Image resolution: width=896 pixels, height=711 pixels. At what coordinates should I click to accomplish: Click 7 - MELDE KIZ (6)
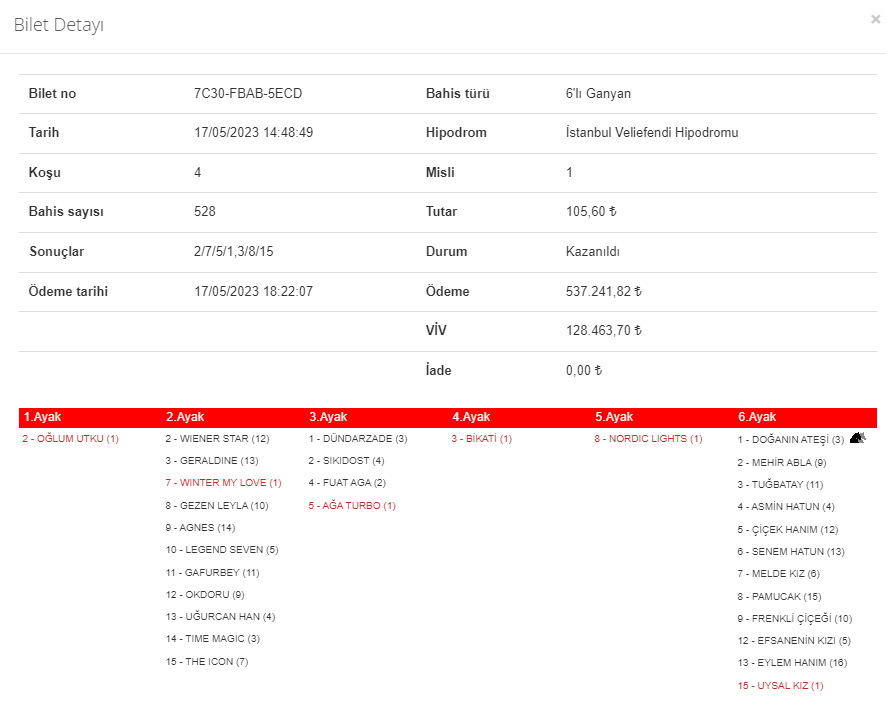point(779,574)
